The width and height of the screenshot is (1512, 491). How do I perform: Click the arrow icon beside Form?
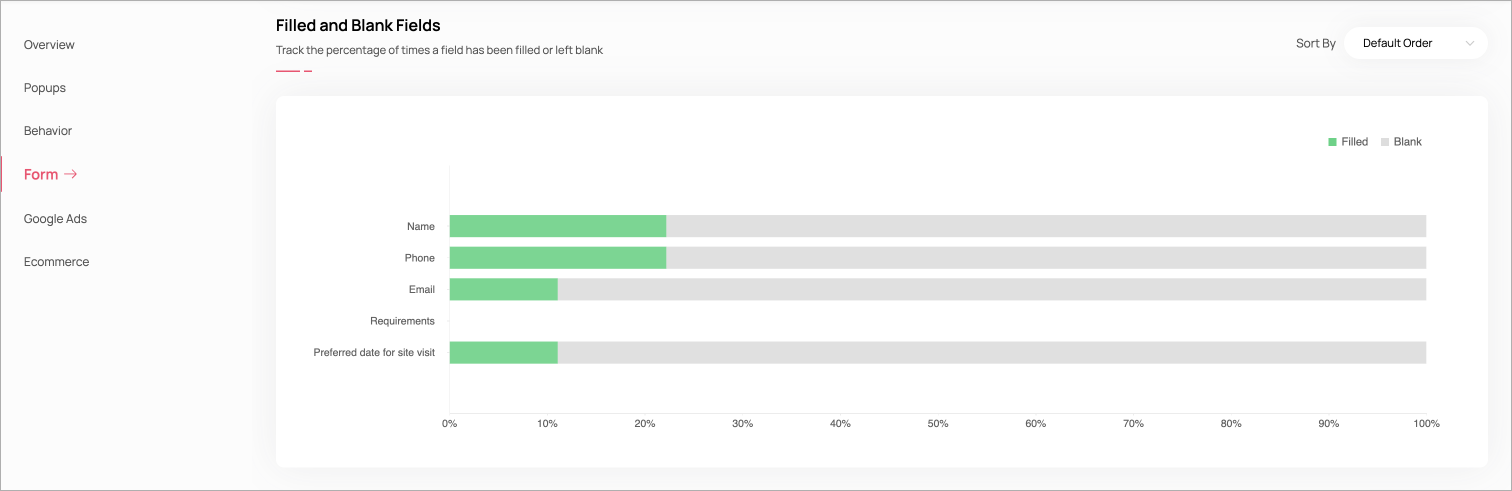tap(71, 175)
